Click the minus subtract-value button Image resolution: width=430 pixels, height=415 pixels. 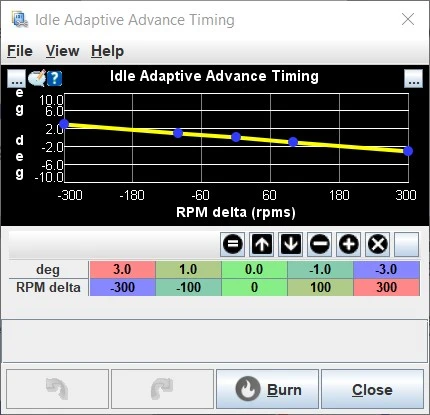[x=320, y=244]
